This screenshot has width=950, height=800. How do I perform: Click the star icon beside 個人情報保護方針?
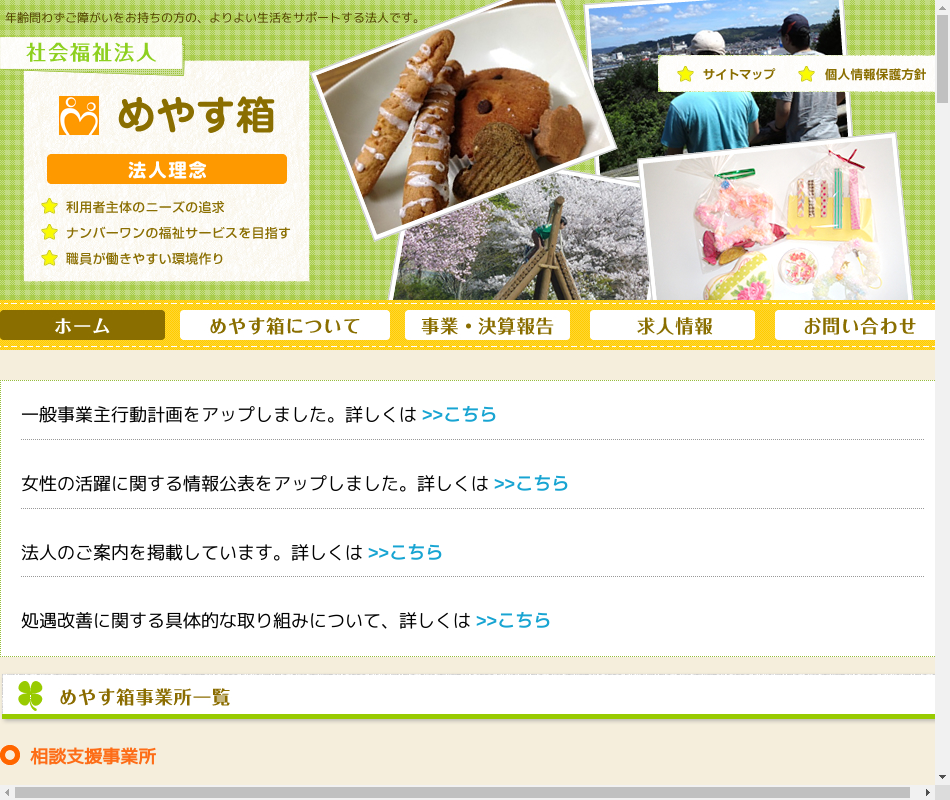[806, 74]
